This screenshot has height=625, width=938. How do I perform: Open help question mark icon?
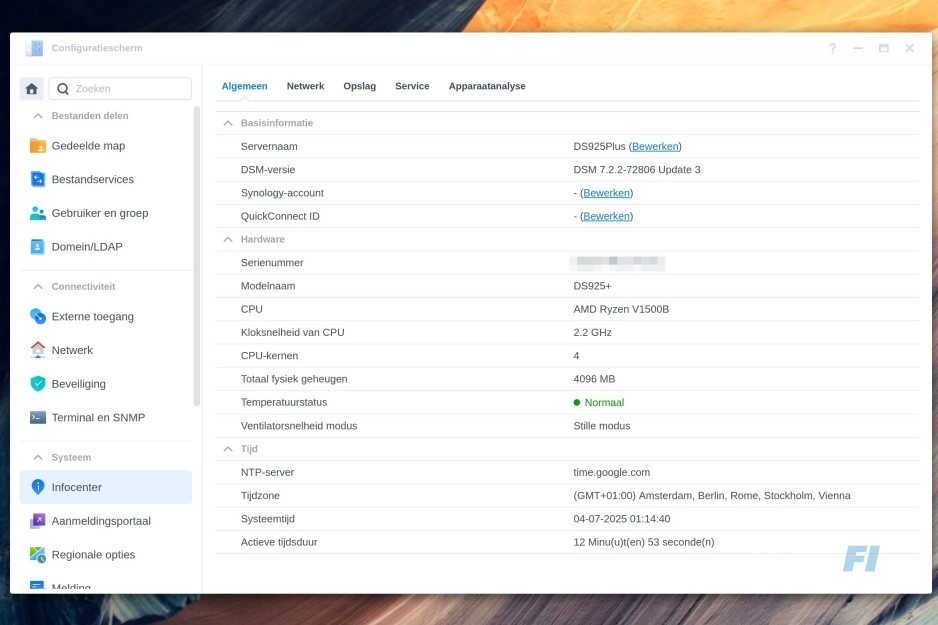(832, 48)
